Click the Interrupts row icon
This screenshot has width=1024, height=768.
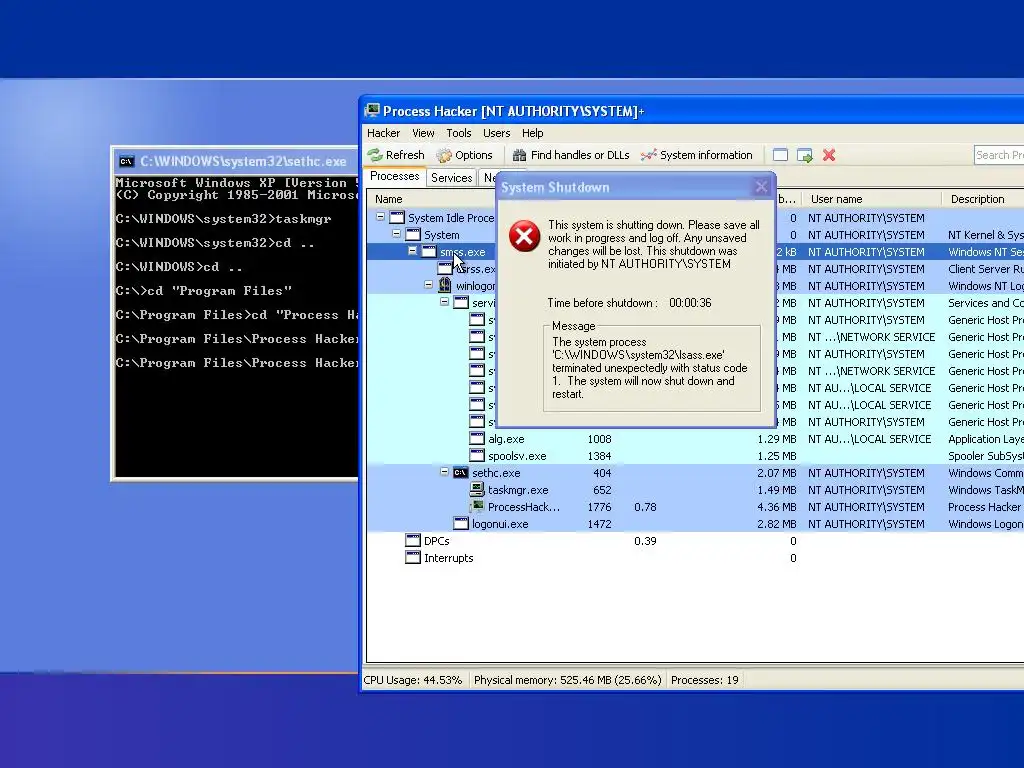(x=413, y=558)
